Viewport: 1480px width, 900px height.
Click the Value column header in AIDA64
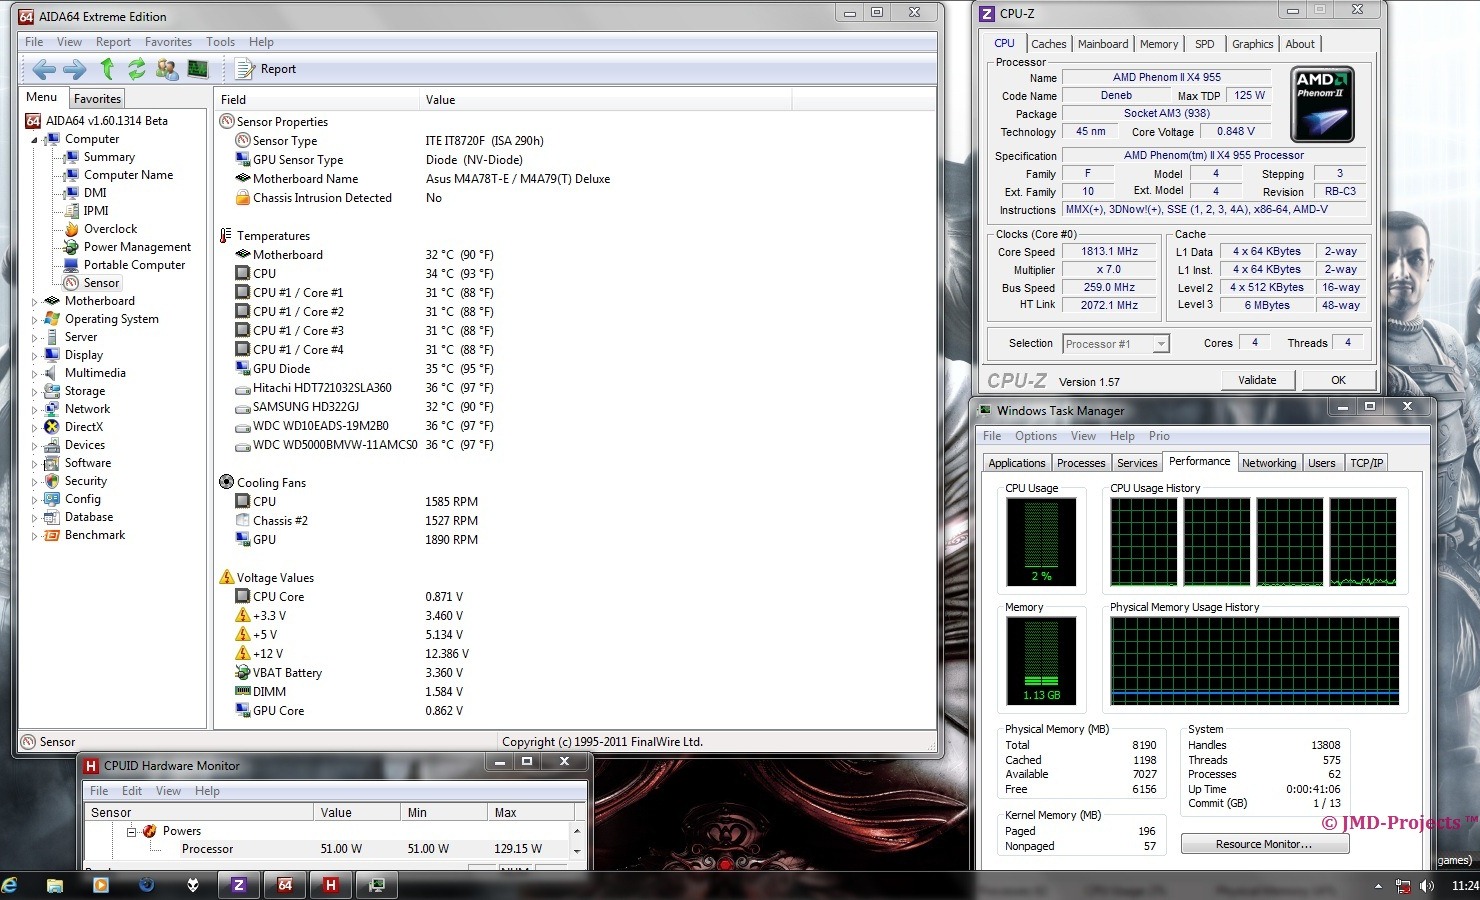605,100
